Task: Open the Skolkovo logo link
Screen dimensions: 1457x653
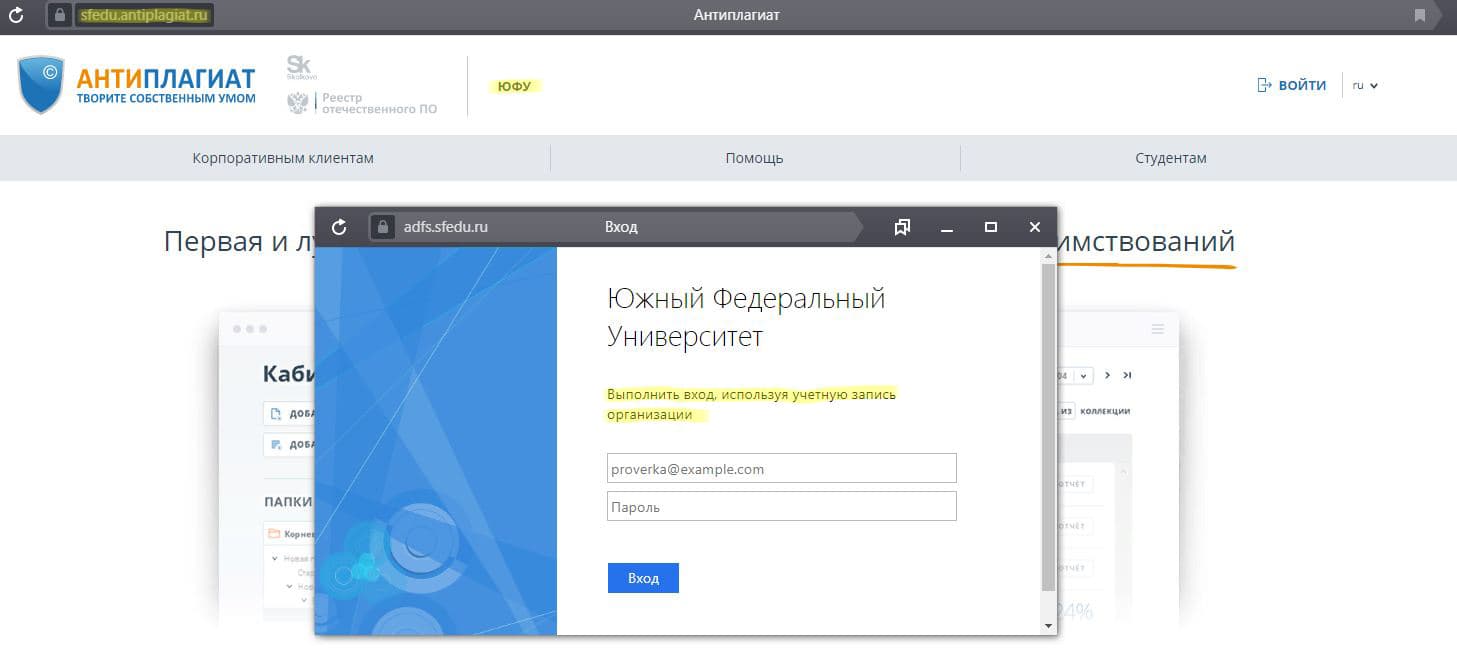Action: [x=299, y=68]
